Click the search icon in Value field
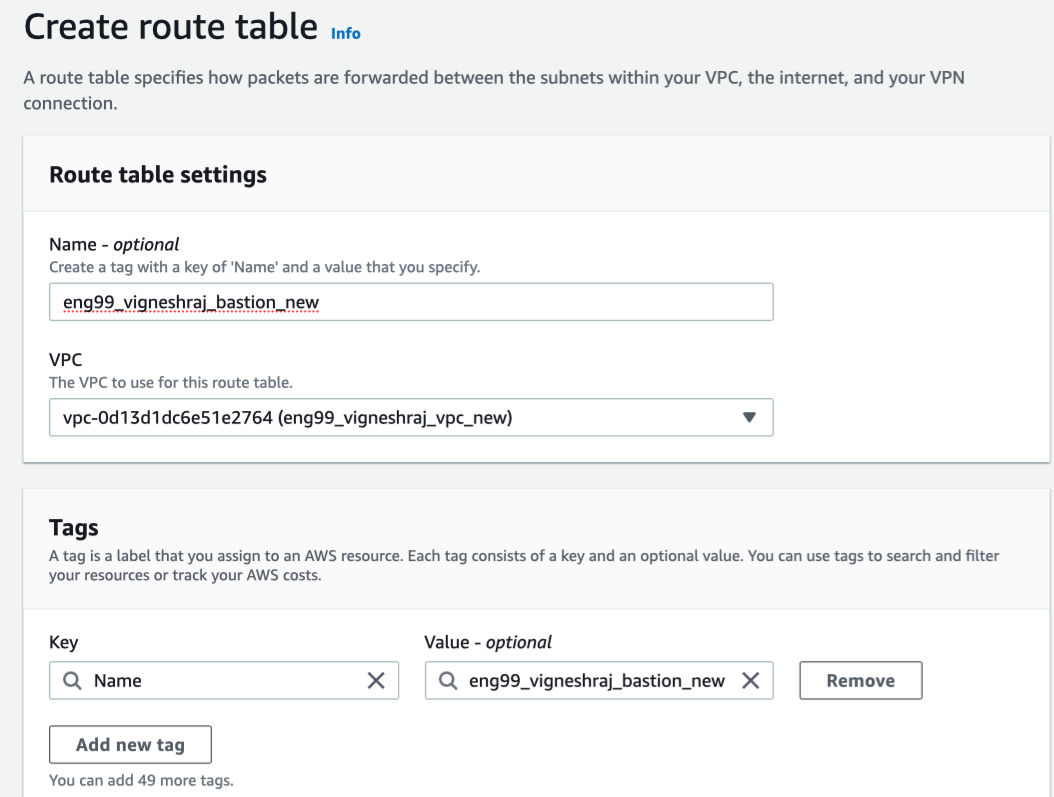The height and width of the screenshot is (797, 1054). pyautogui.click(x=447, y=681)
